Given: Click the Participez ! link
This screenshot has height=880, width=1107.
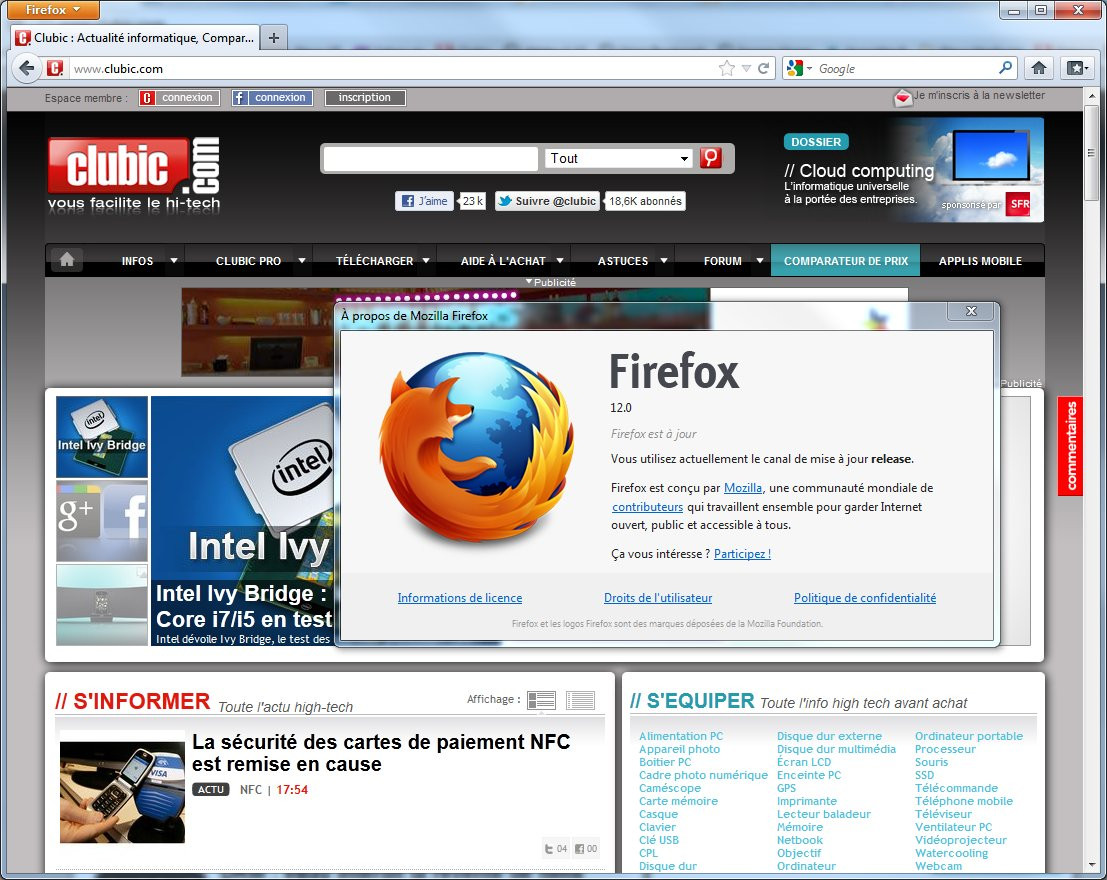Looking at the screenshot, I should click(x=742, y=554).
